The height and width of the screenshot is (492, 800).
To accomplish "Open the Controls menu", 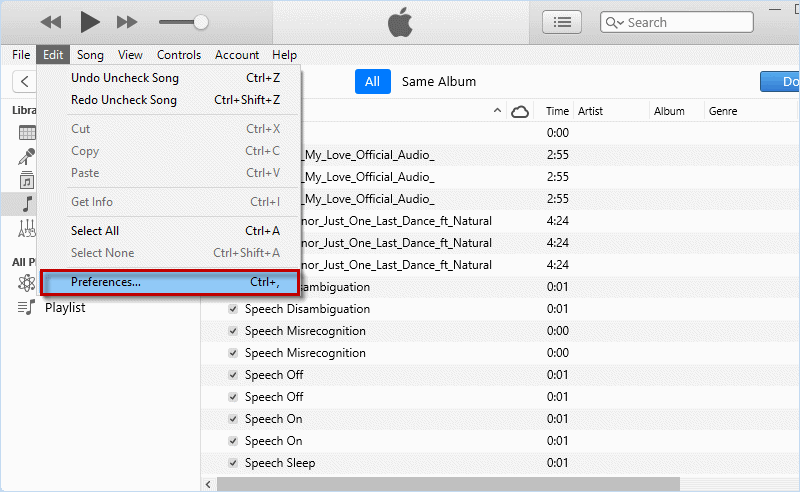I will [179, 55].
